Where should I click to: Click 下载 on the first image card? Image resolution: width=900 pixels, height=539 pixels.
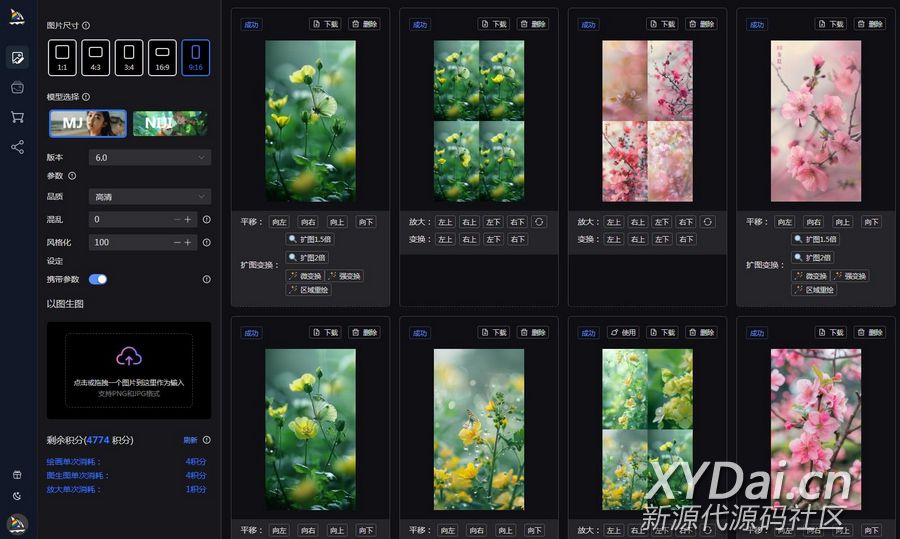[x=326, y=24]
